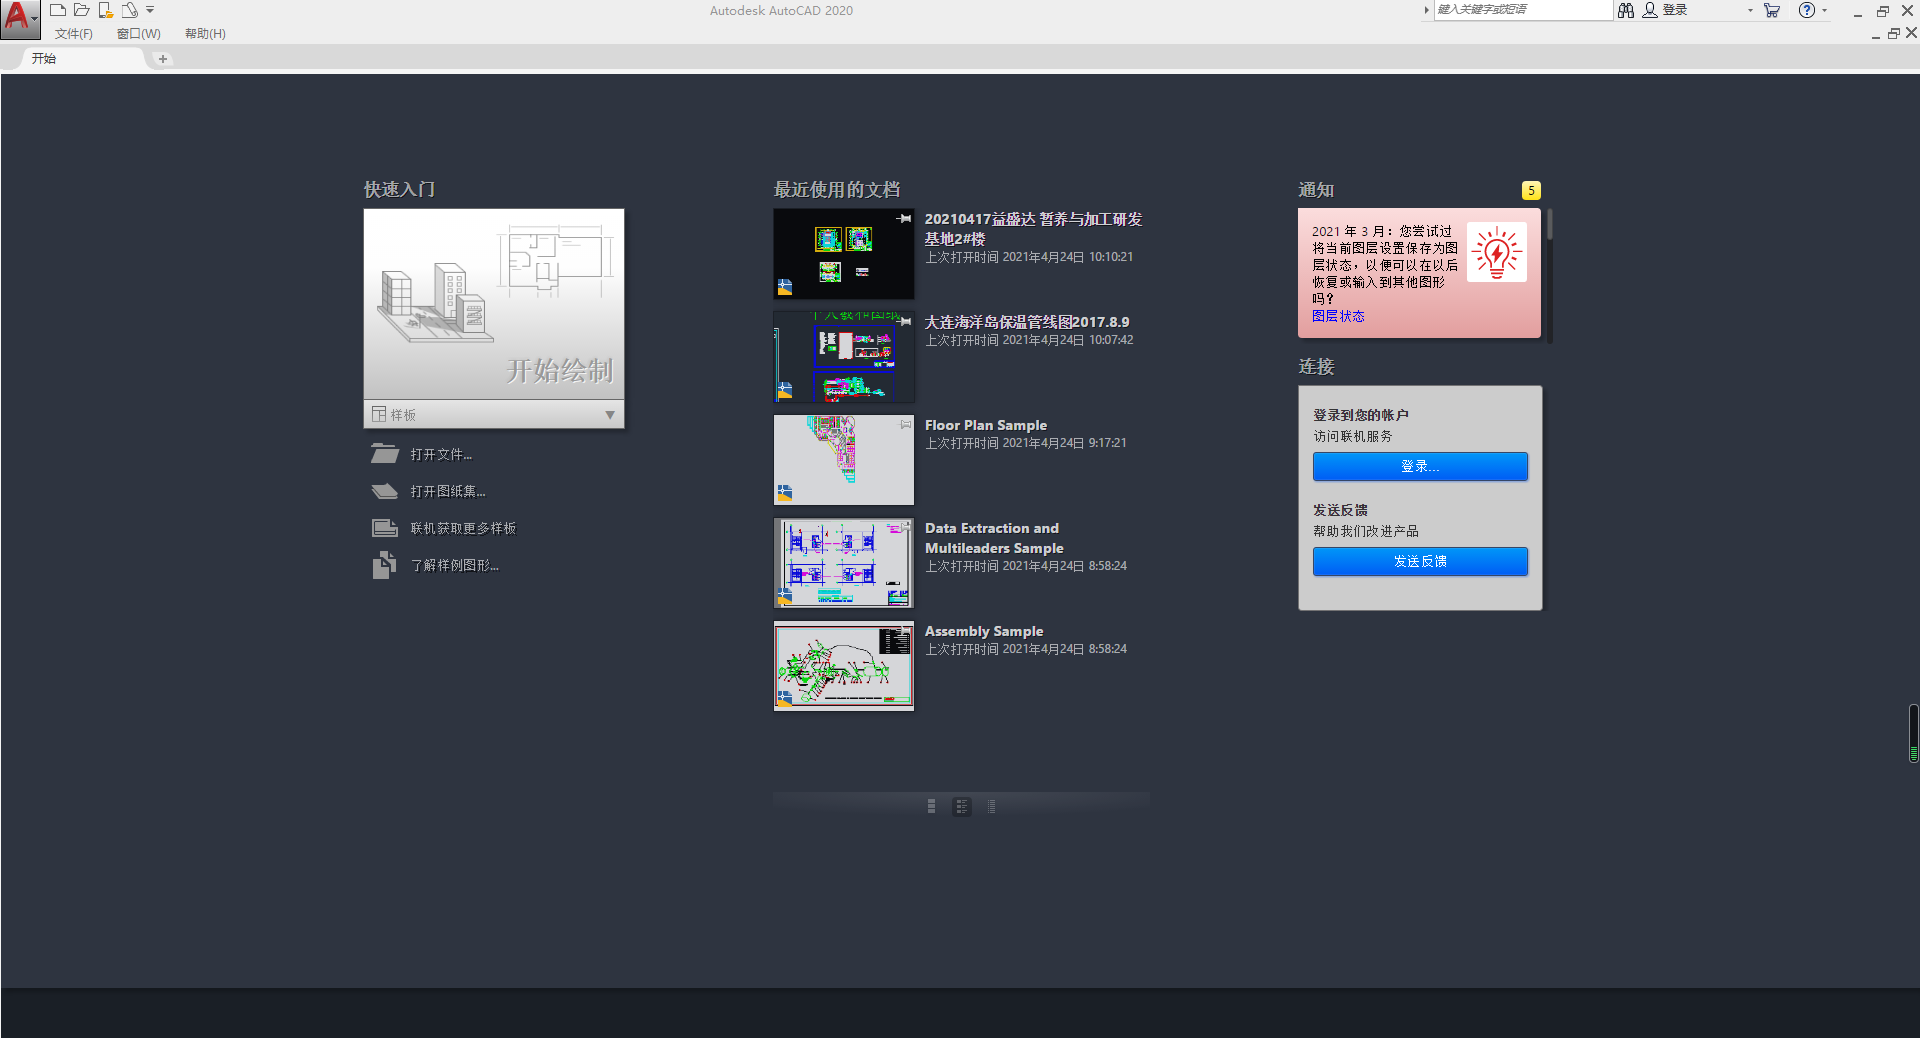Click the notification count badge 5
This screenshot has width=1920, height=1038.
pos(1531,190)
